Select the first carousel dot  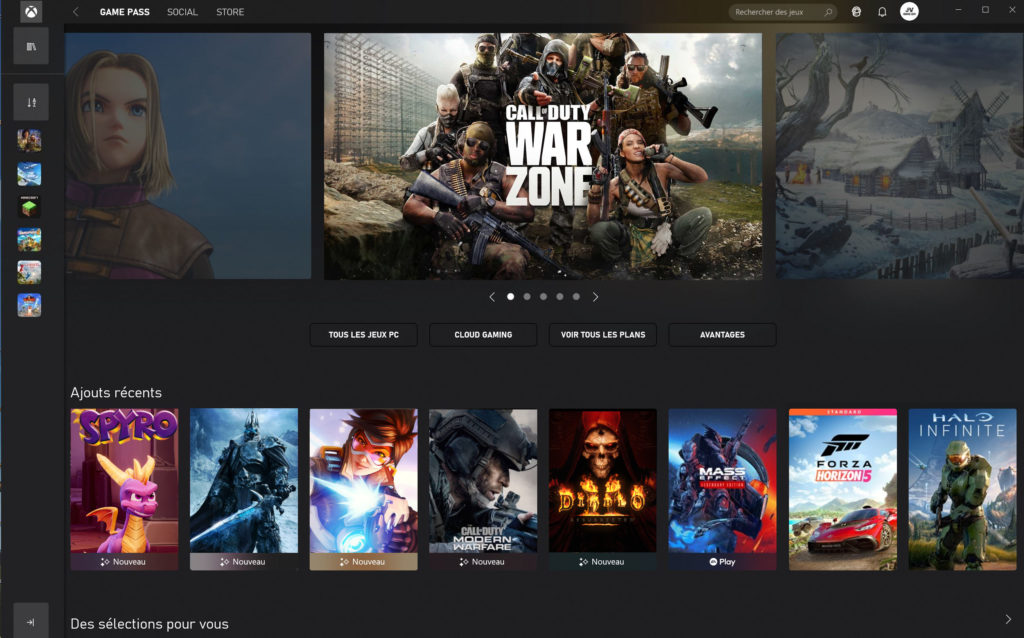pos(511,296)
